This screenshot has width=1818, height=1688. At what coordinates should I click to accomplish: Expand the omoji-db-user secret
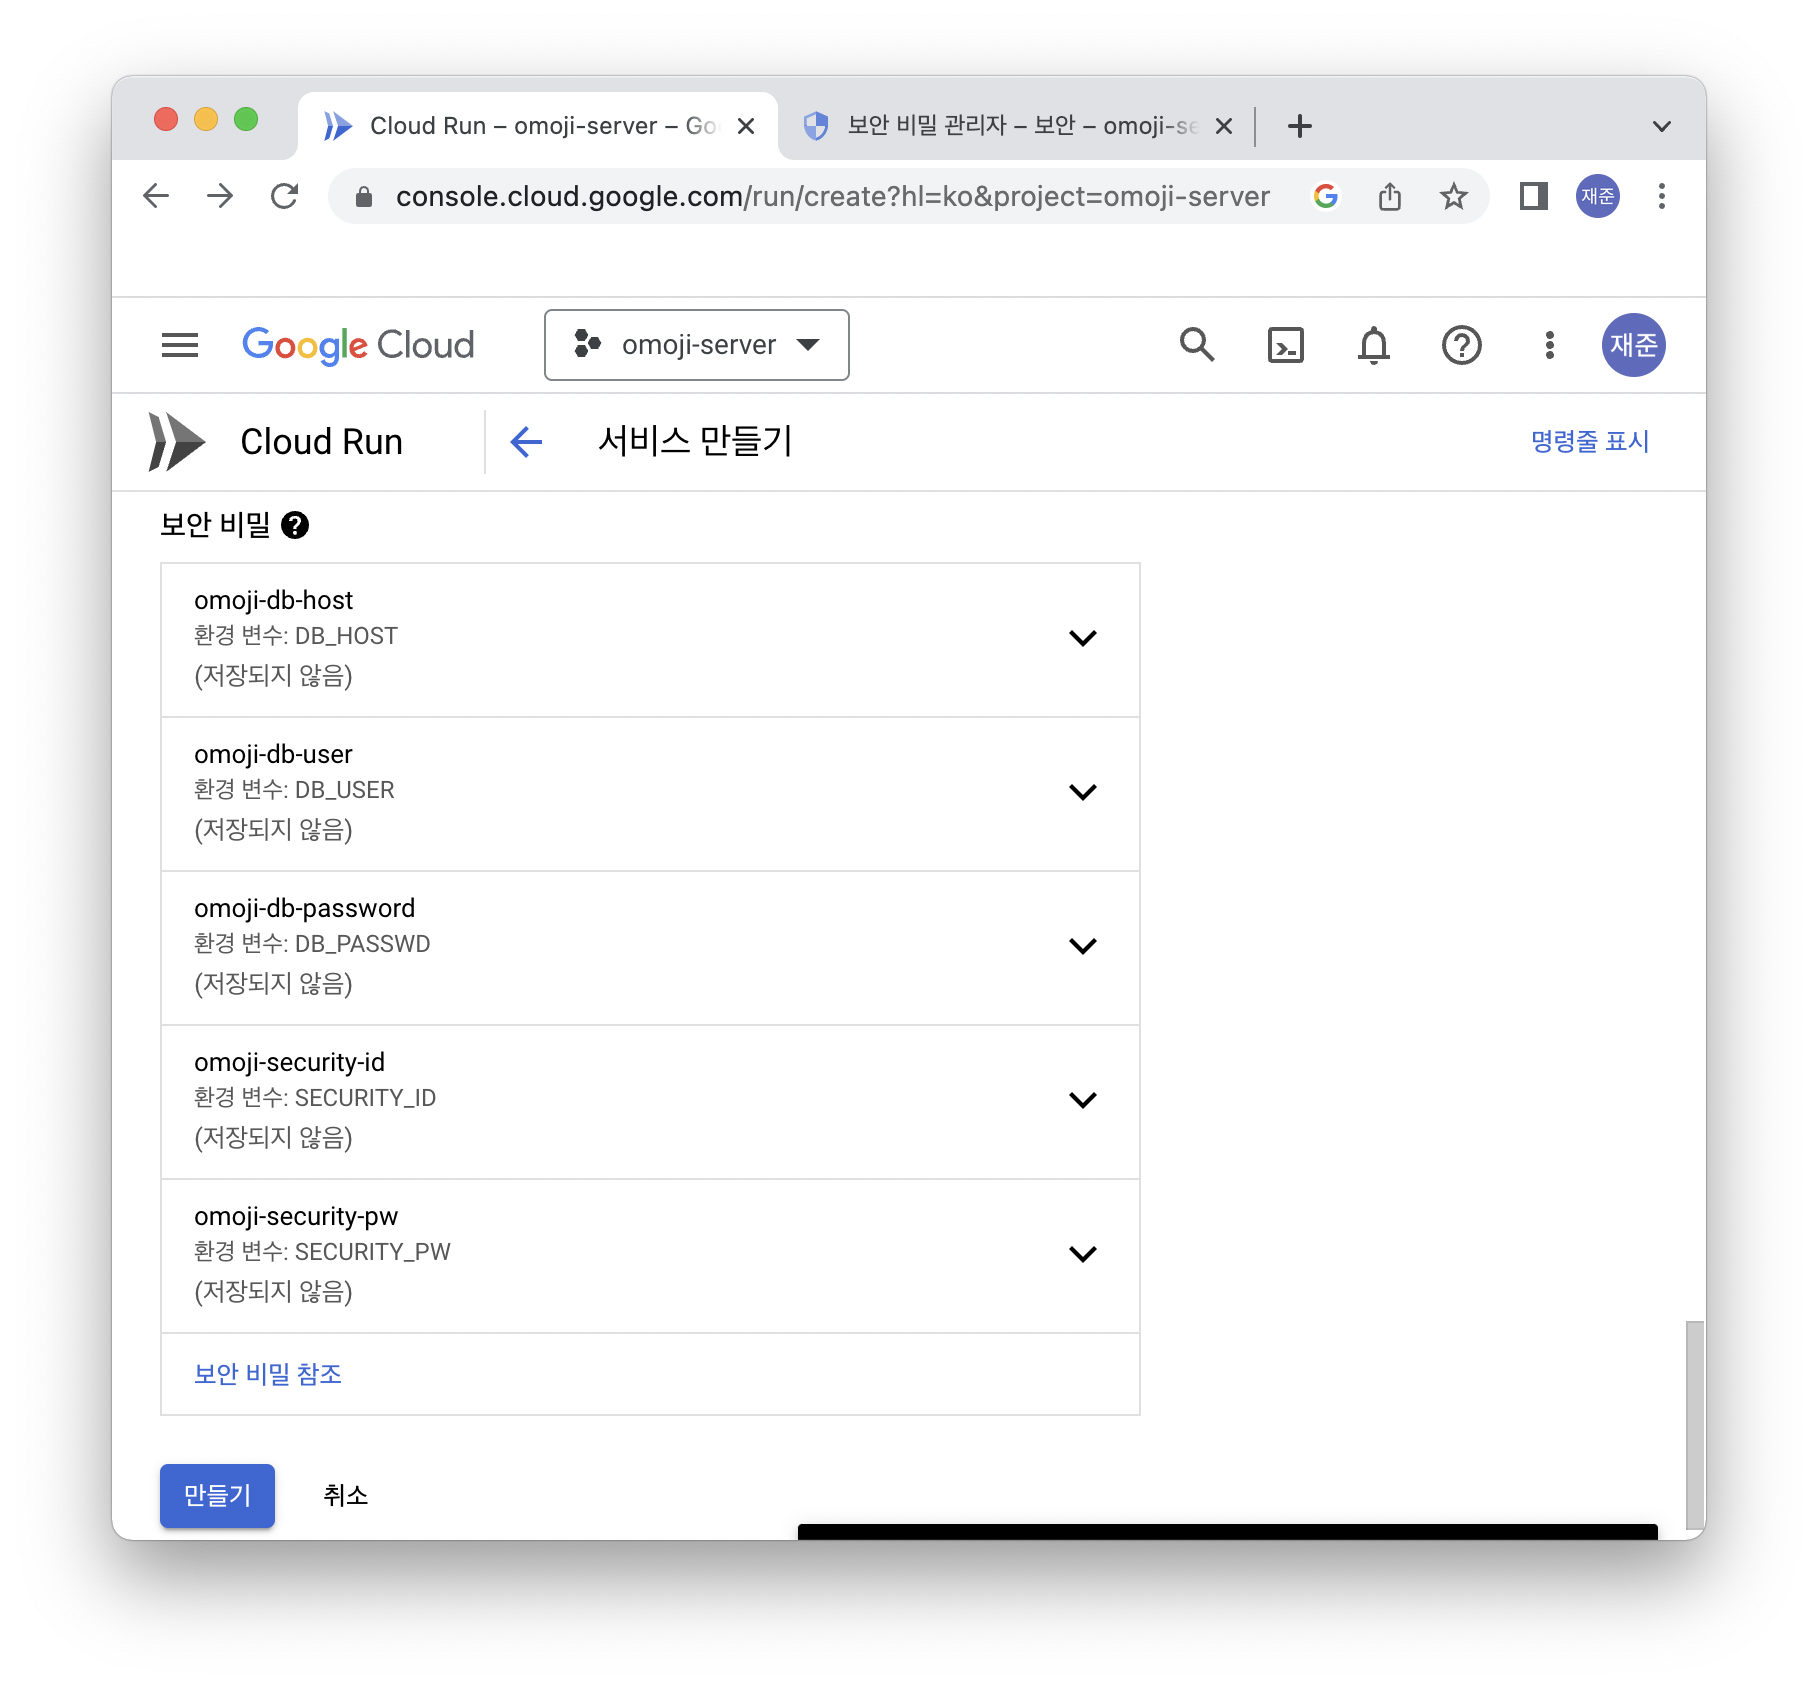coord(1083,792)
